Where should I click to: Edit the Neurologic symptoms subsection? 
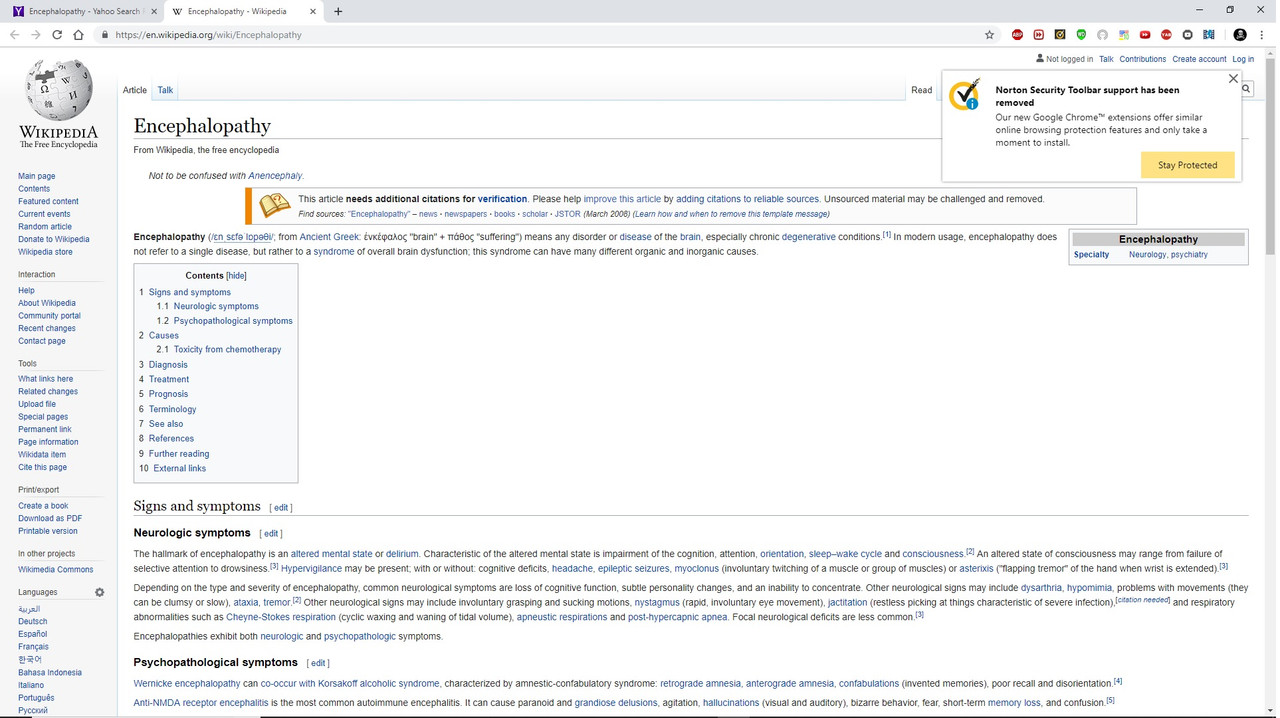coord(271,534)
